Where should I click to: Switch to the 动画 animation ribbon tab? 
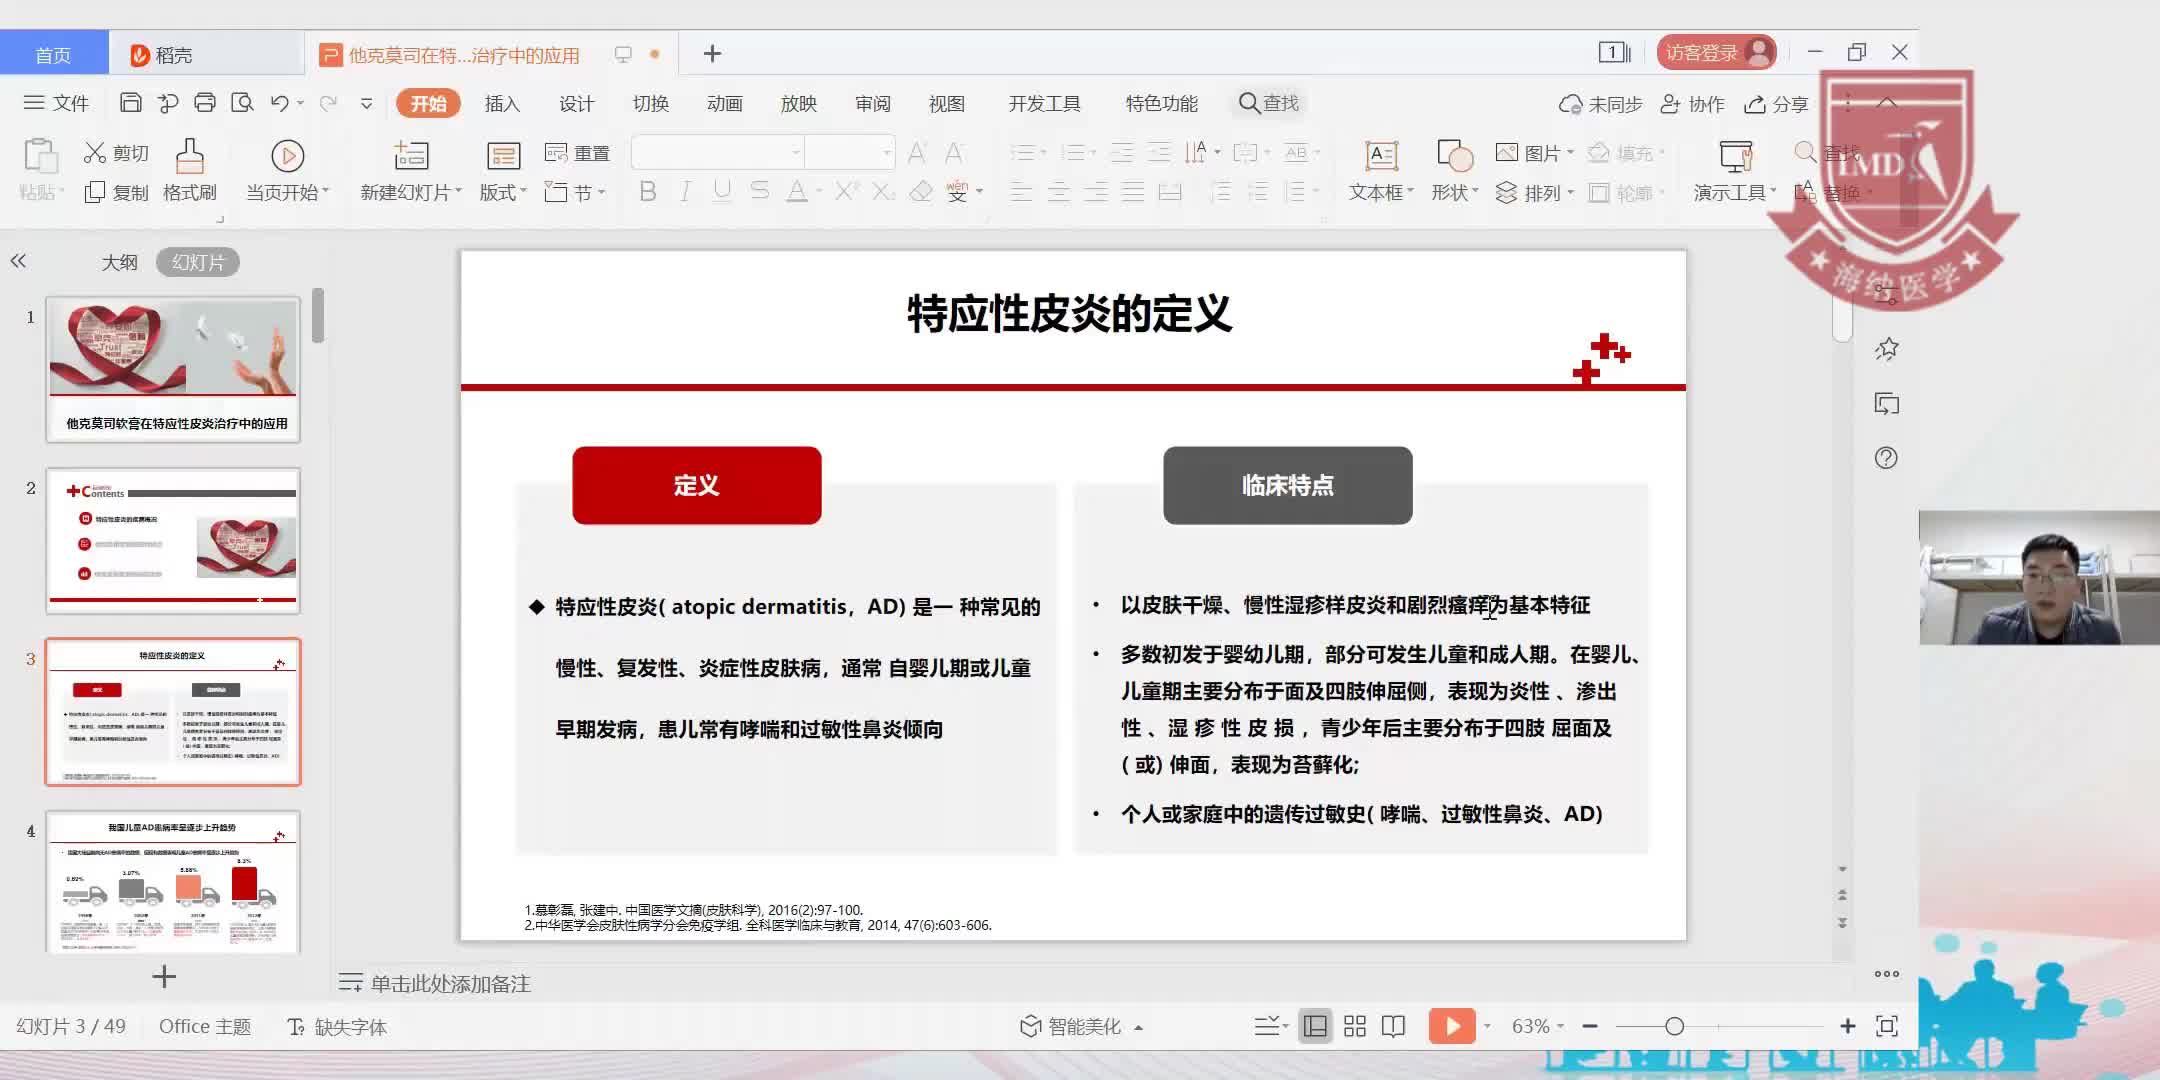click(x=723, y=102)
